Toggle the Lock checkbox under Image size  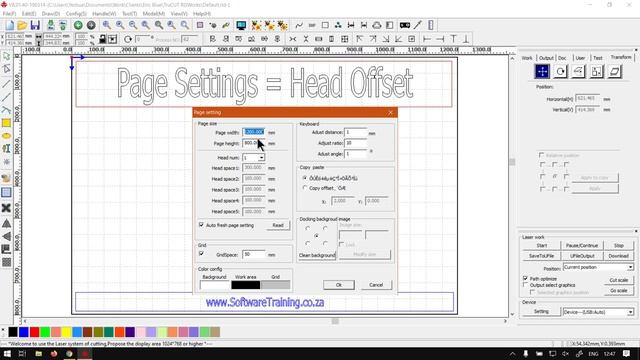[x=341, y=244]
